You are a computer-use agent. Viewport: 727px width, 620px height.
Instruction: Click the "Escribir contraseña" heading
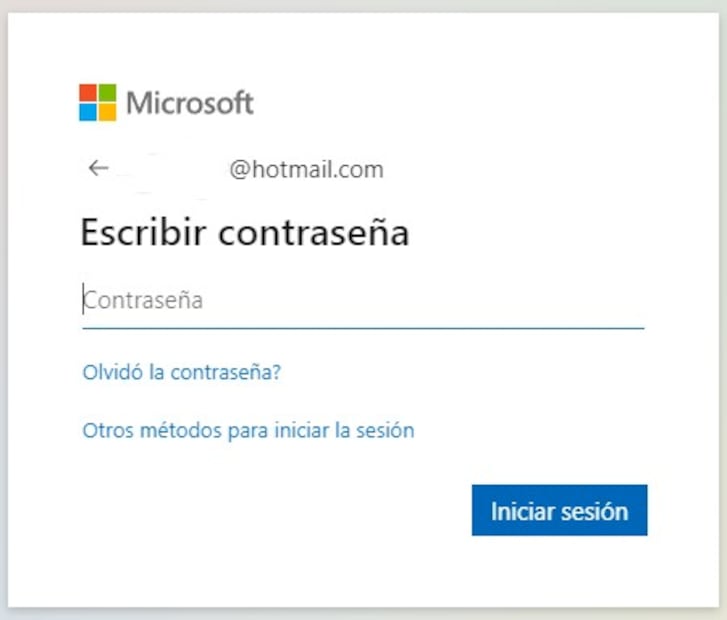[x=244, y=233]
